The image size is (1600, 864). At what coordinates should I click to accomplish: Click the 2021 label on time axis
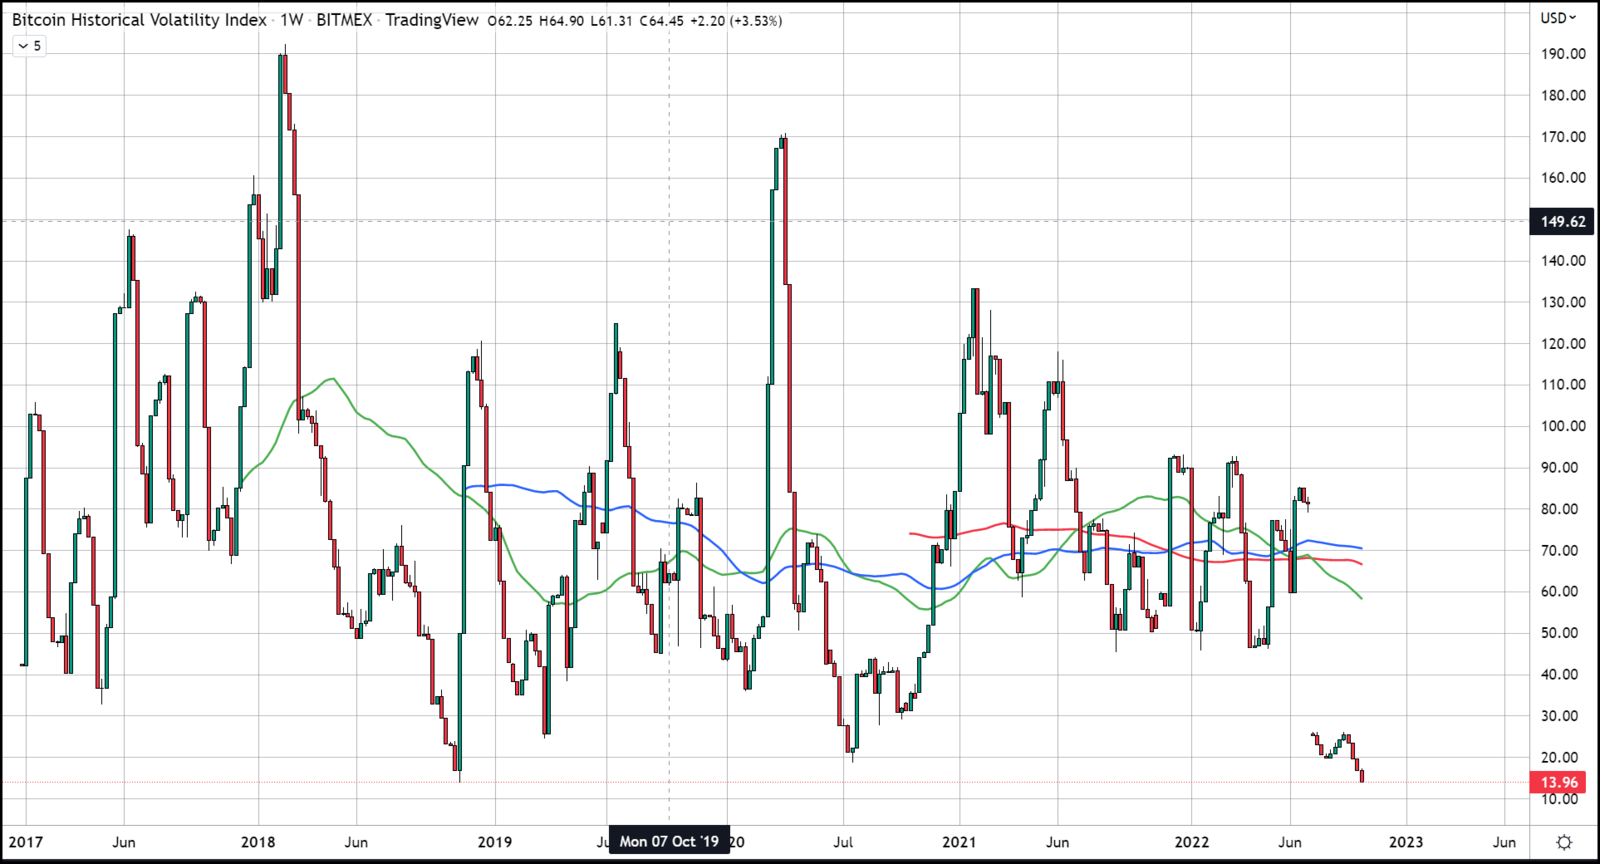point(958,842)
